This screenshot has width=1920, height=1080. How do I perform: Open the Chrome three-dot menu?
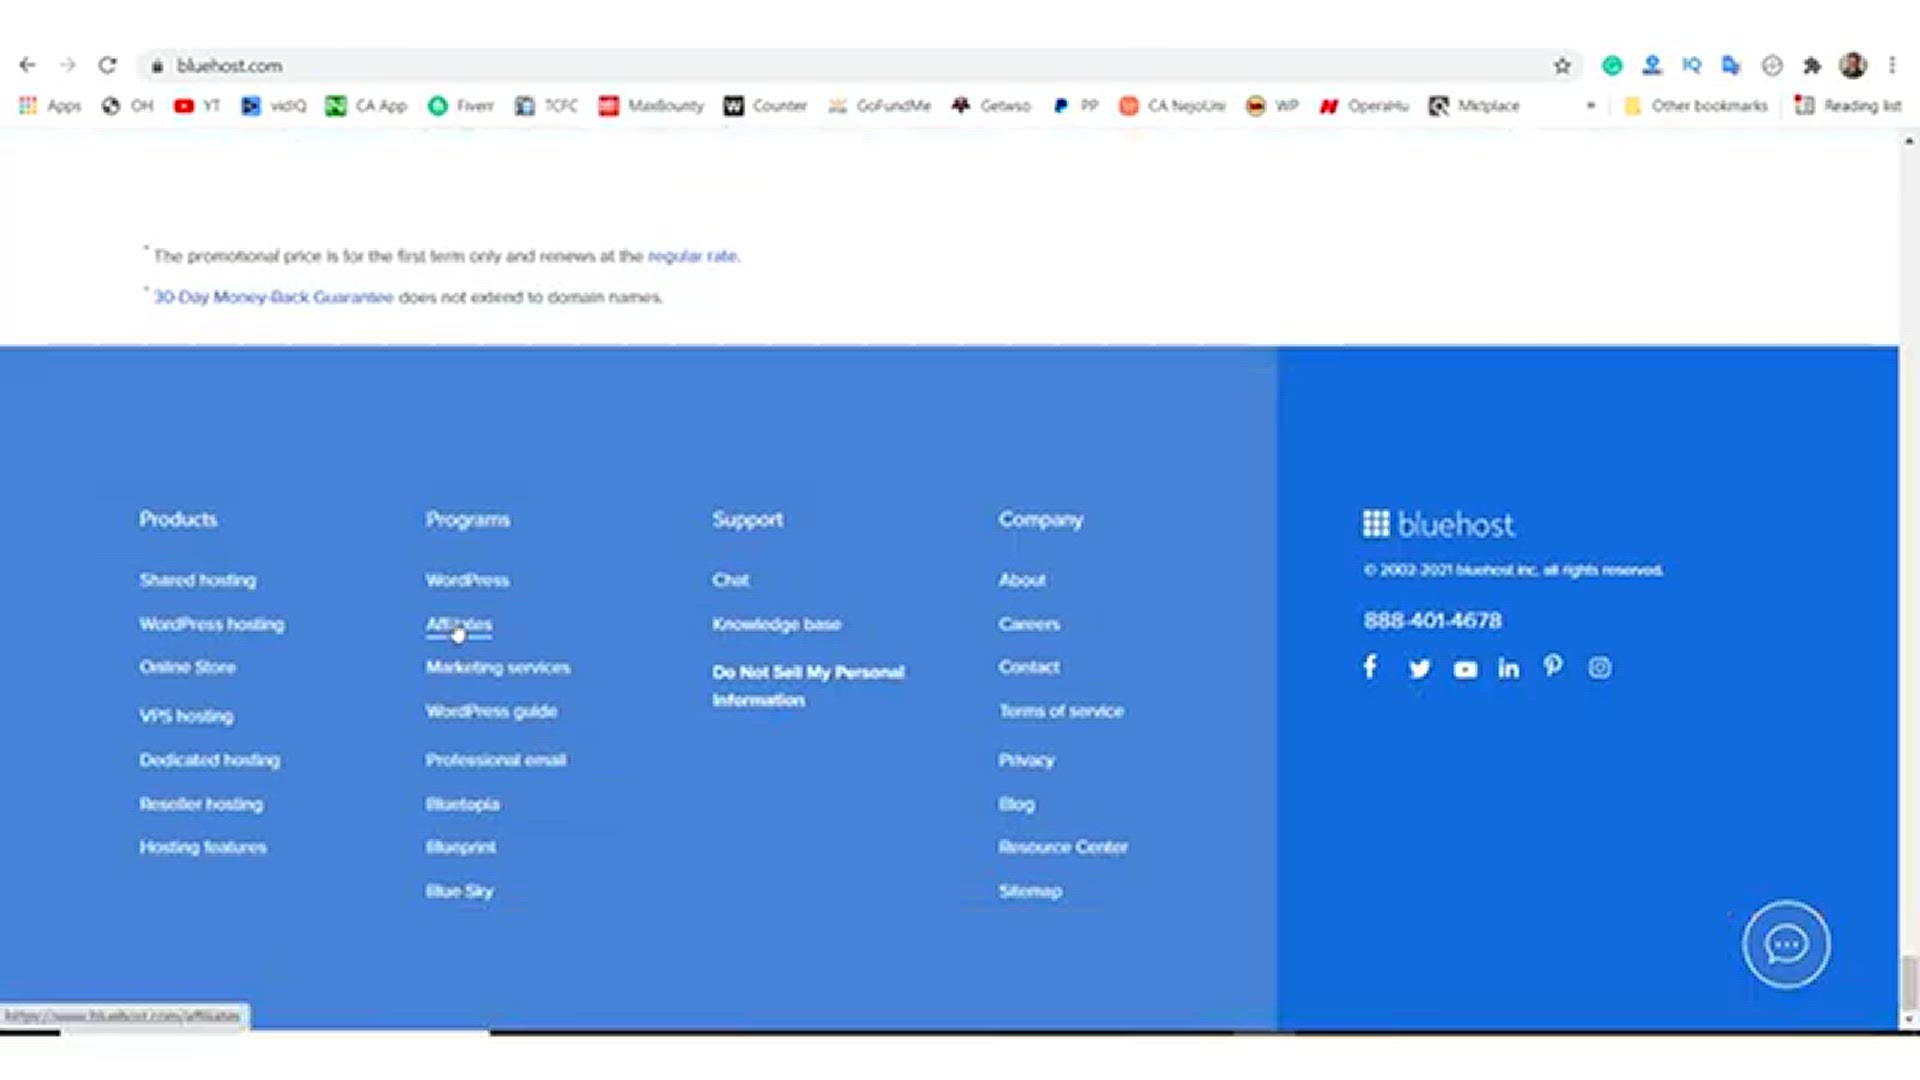[1892, 65]
